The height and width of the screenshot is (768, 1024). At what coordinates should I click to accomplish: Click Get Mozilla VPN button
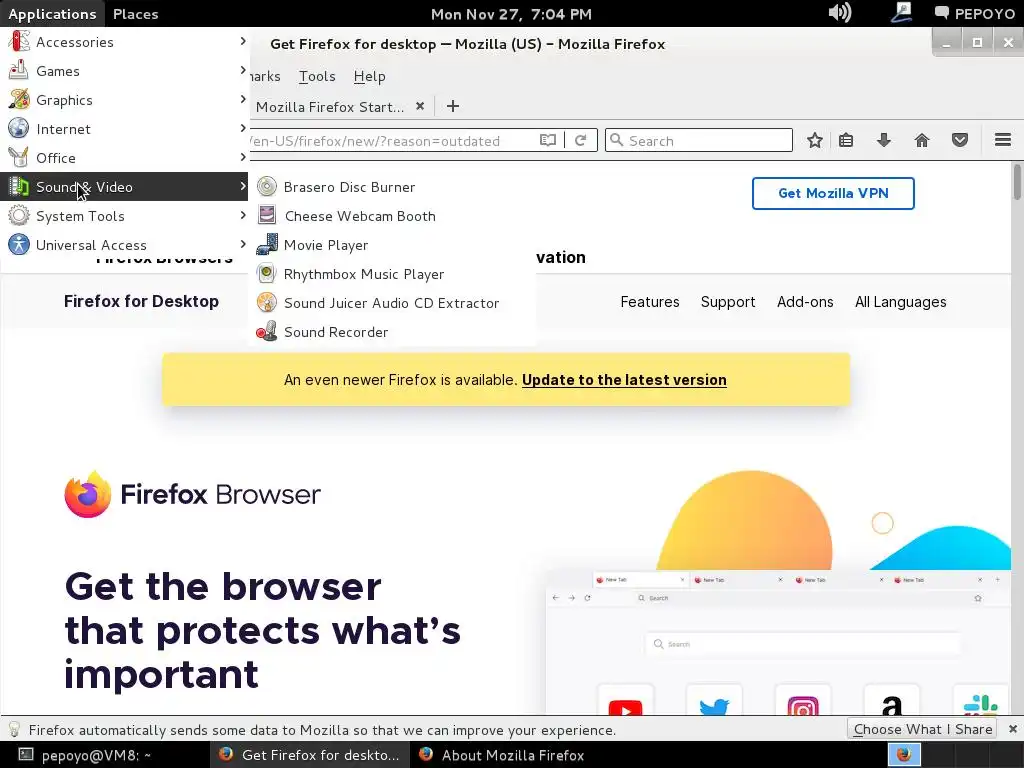coord(833,193)
